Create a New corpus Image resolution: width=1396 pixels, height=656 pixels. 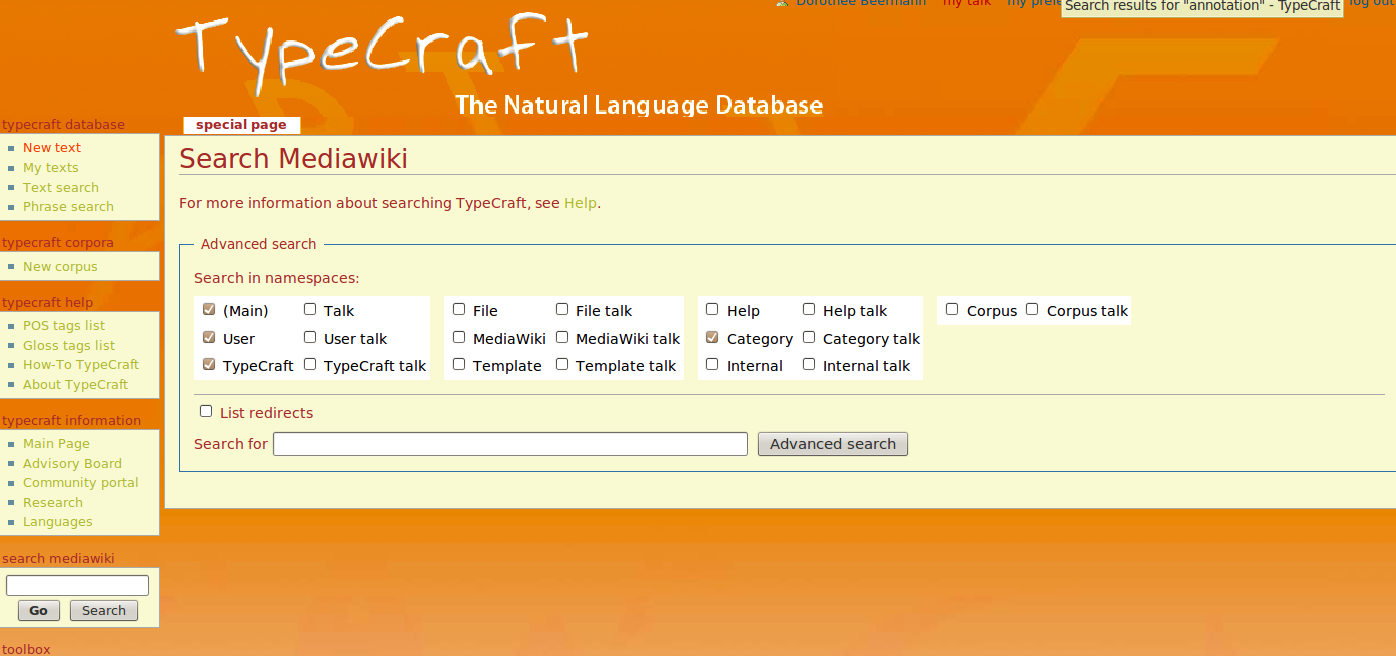coord(60,267)
